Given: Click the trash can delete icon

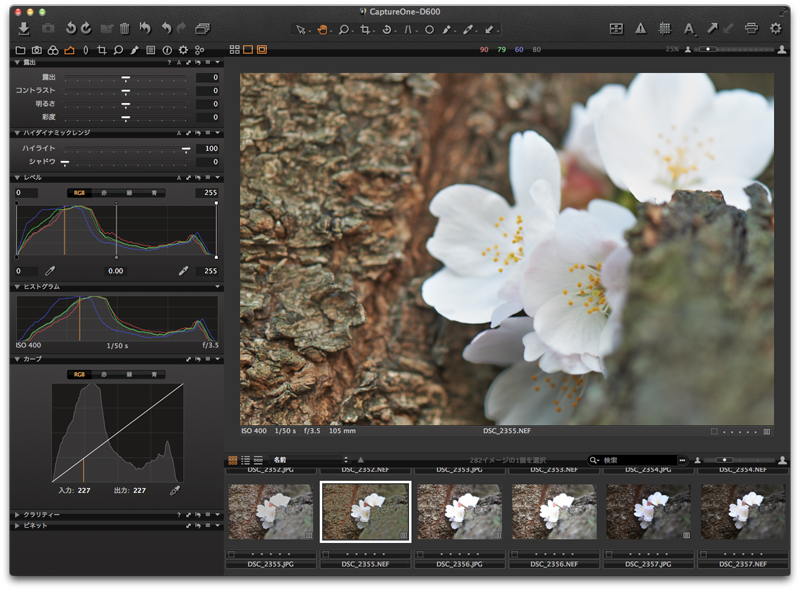Looking at the screenshot, I should point(124,29).
